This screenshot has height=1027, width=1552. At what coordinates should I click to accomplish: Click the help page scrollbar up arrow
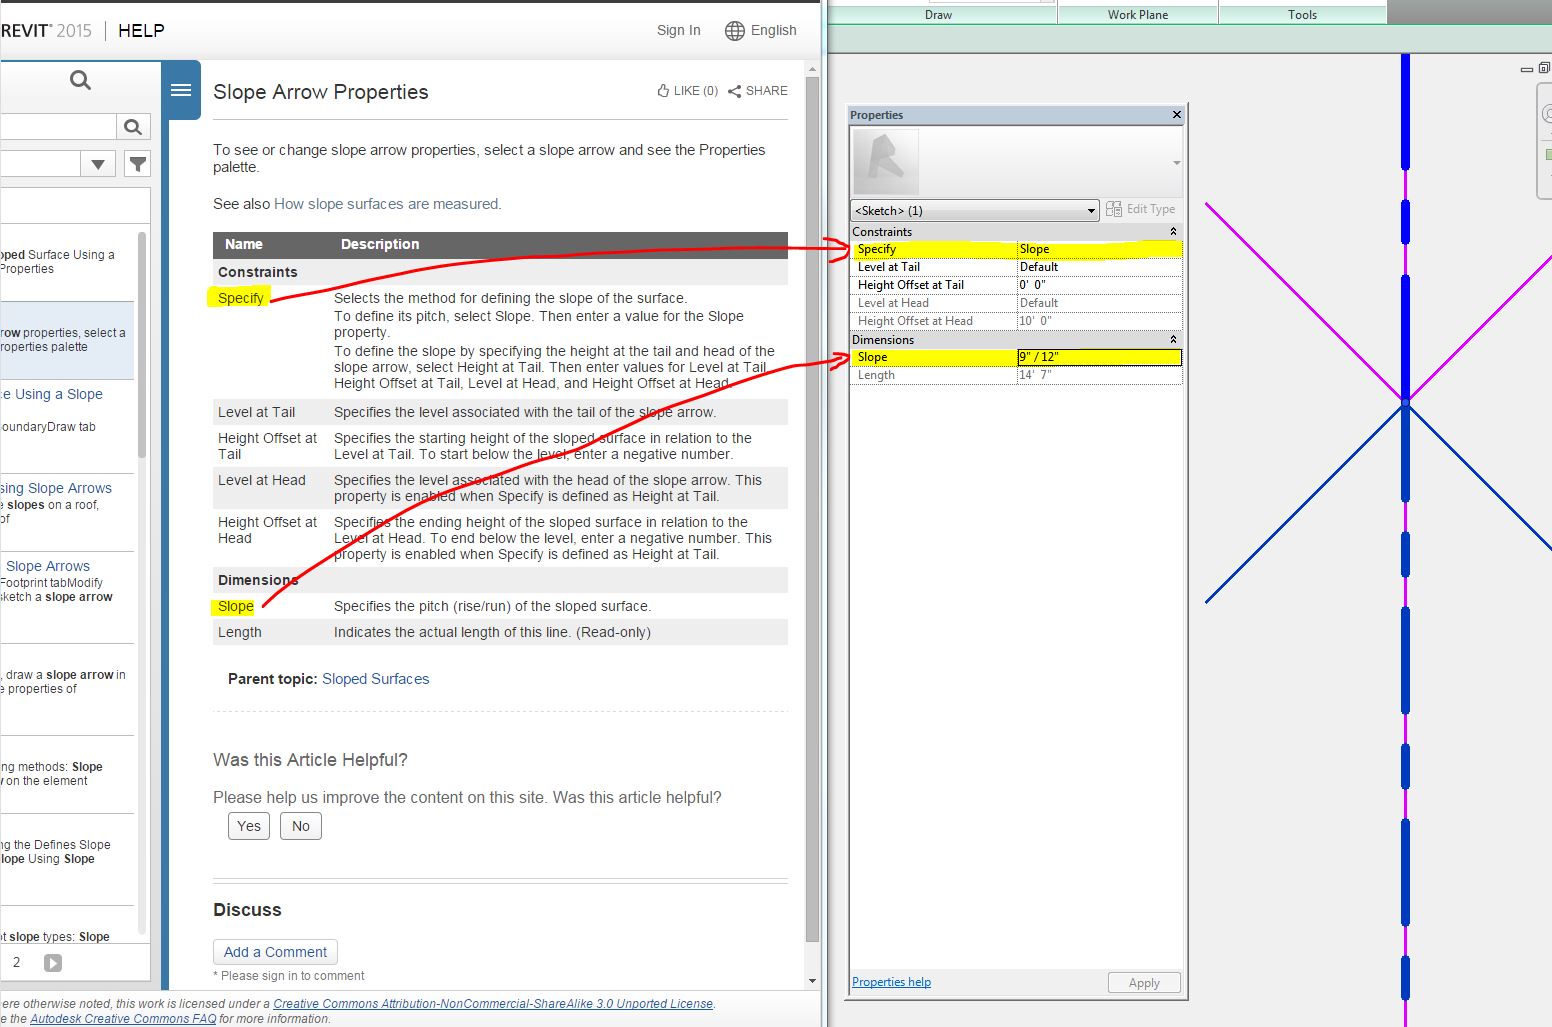[812, 70]
